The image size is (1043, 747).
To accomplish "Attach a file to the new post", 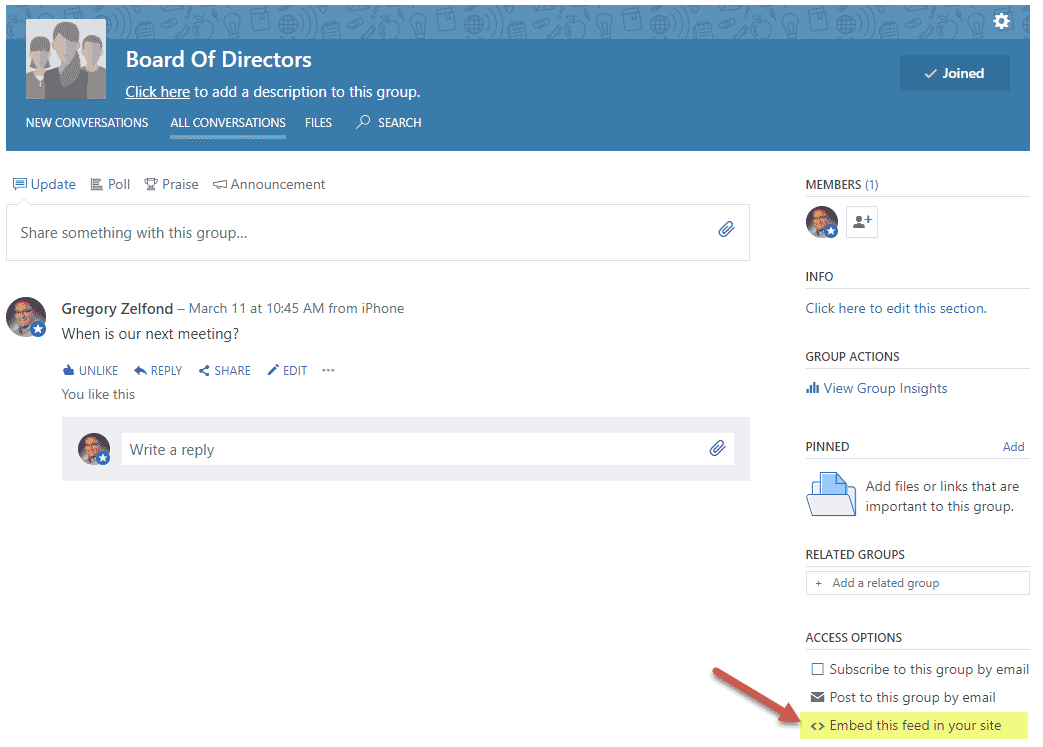I will tap(727, 229).
